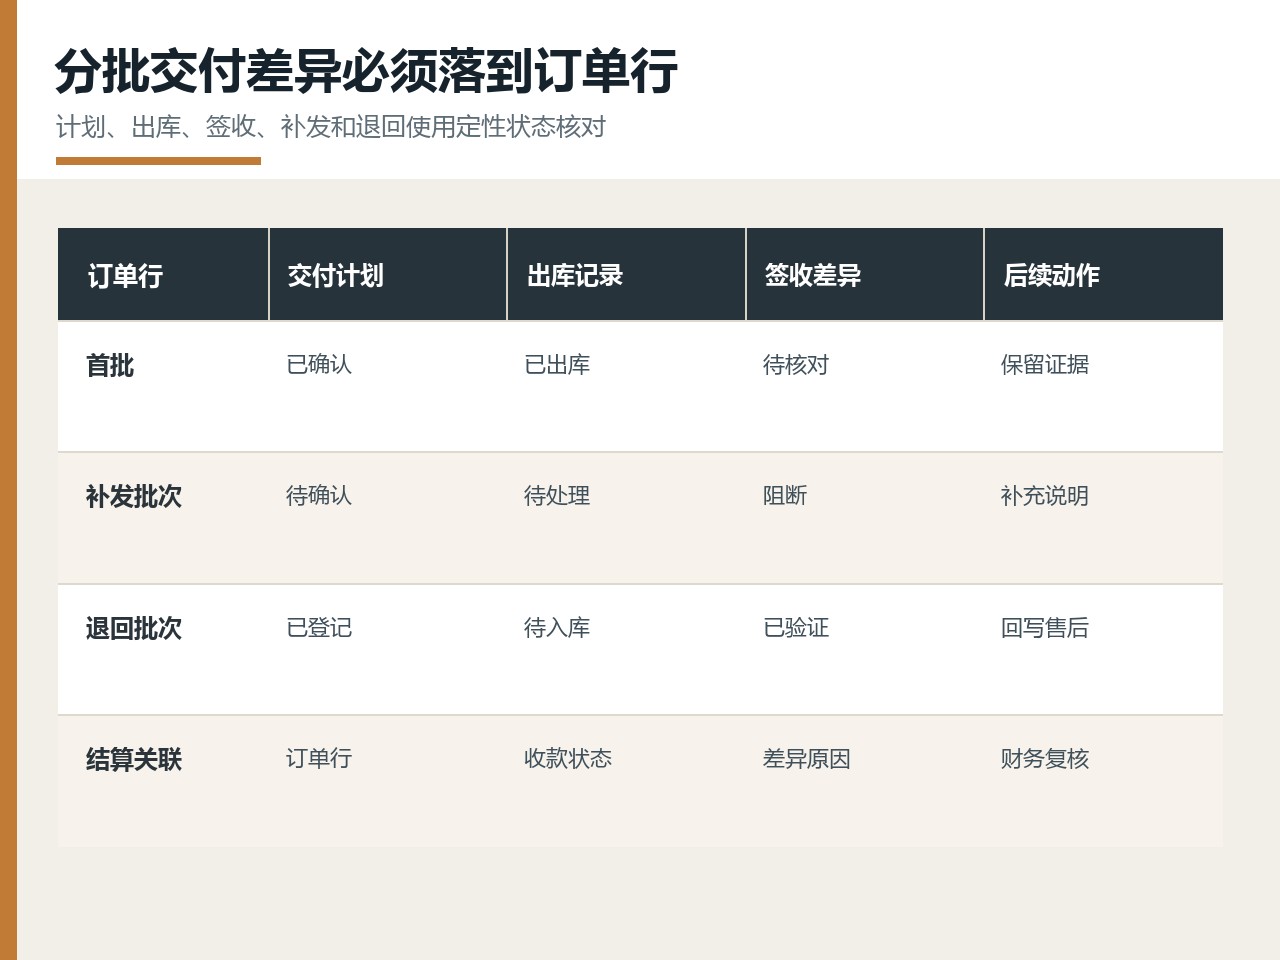Viewport: 1280px width, 960px height.
Task: Click the subtitle beginning 计划、出库、签收
Action: coord(331,127)
